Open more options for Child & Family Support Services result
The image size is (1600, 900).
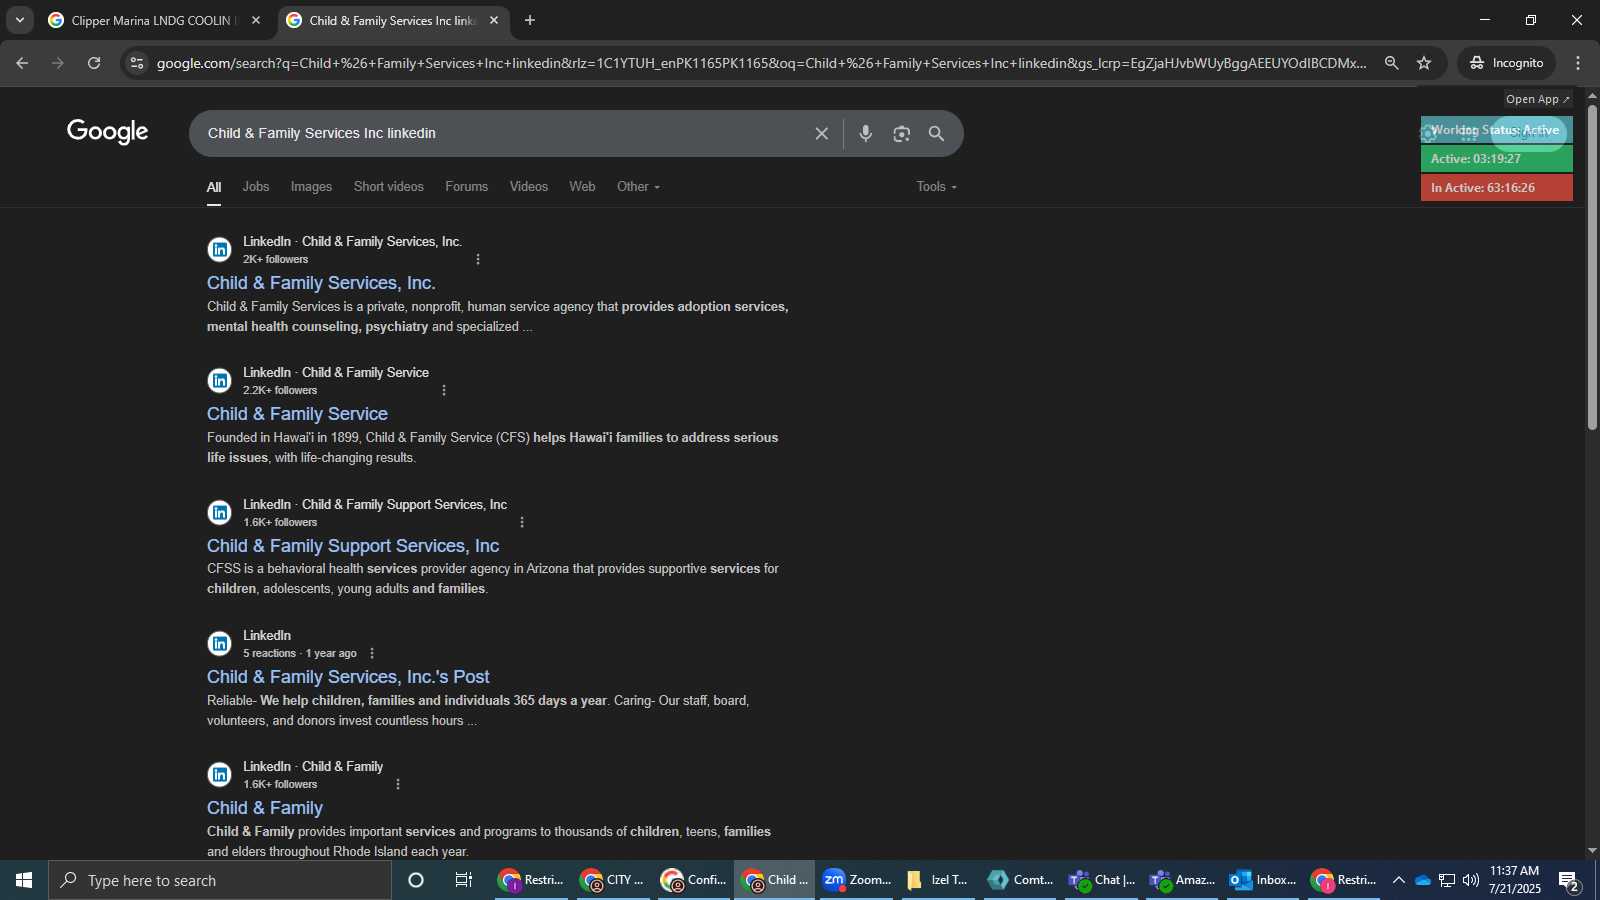pos(522,522)
